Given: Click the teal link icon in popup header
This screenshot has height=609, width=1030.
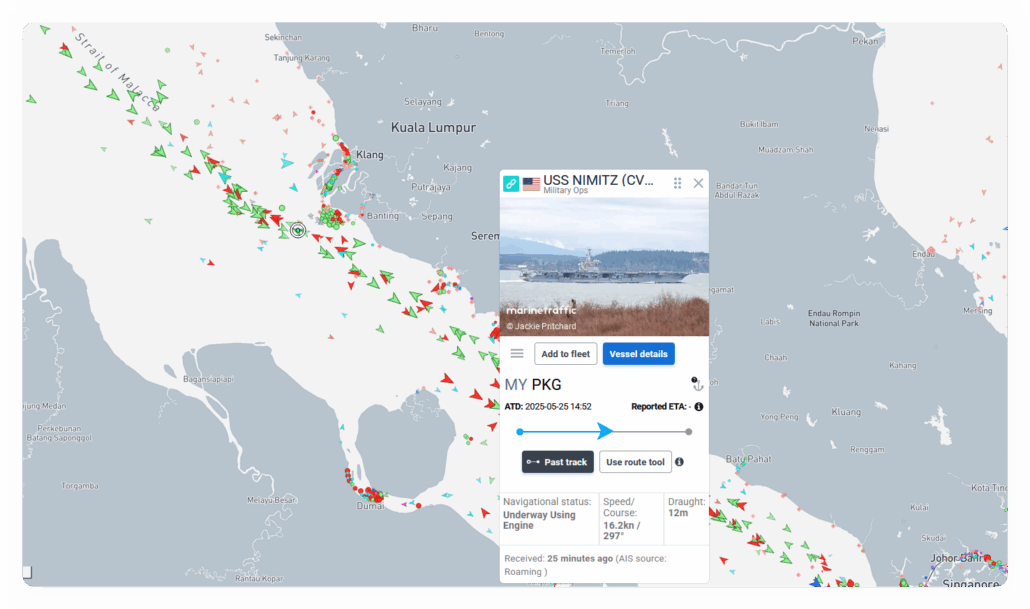Looking at the screenshot, I should (x=511, y=183).
